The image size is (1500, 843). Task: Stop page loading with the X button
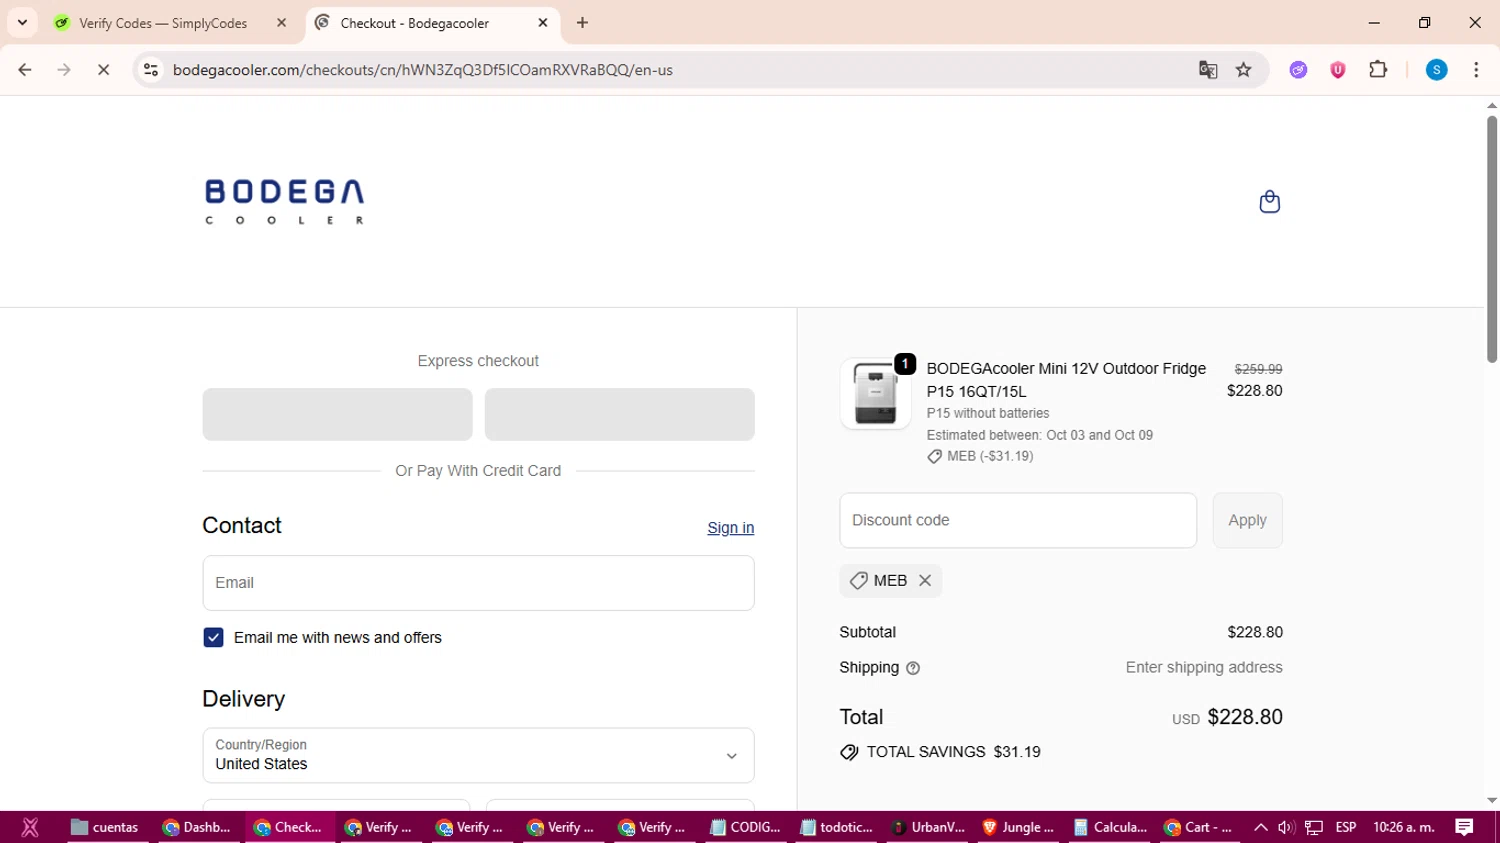103,70
